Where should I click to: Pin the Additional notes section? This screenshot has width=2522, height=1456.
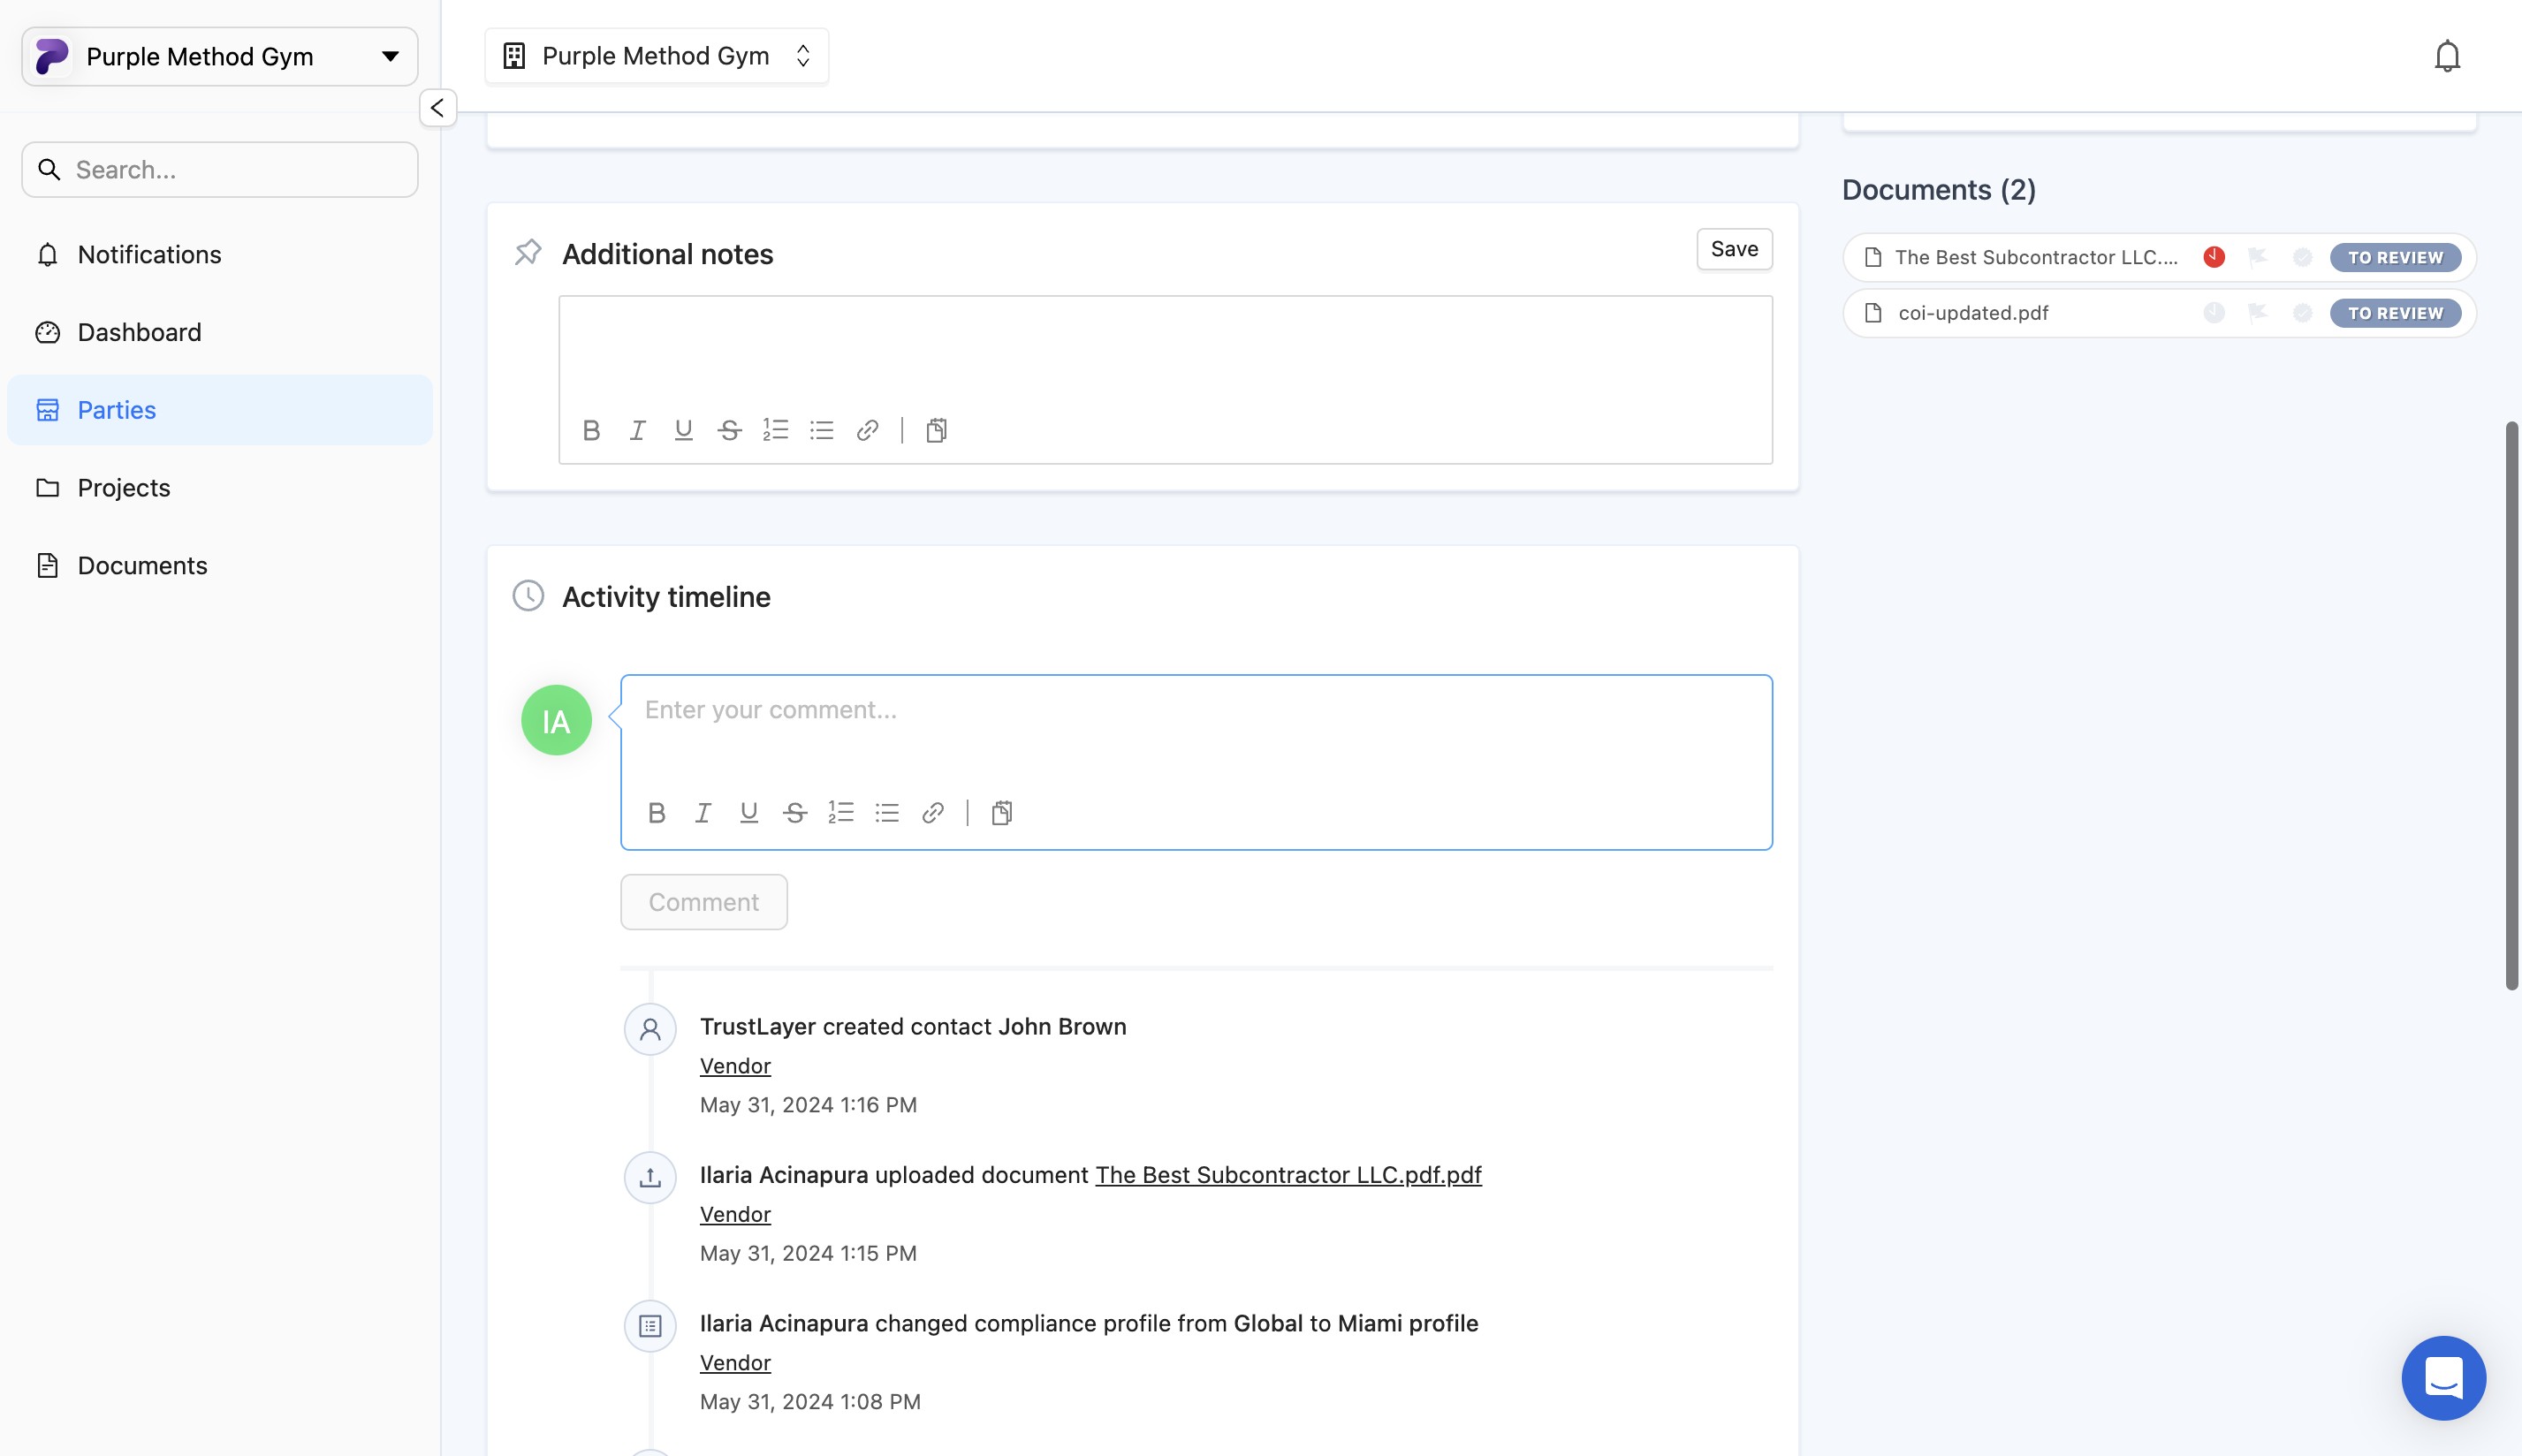pos(528,253)
